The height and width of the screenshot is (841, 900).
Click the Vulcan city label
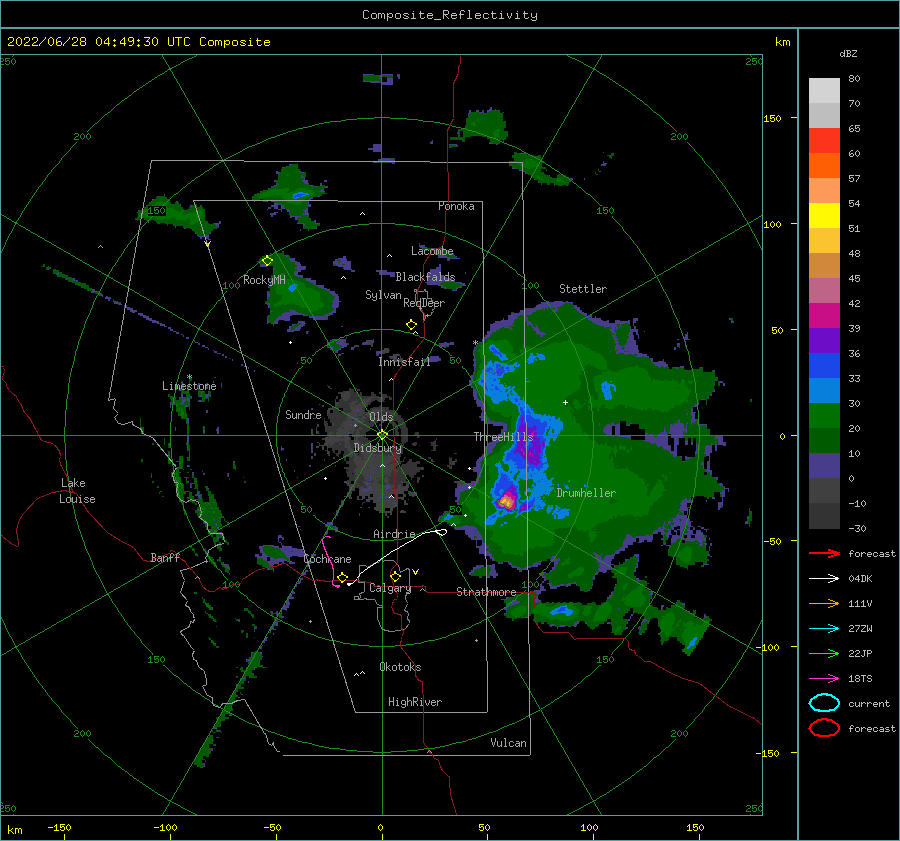pos(508,743)
